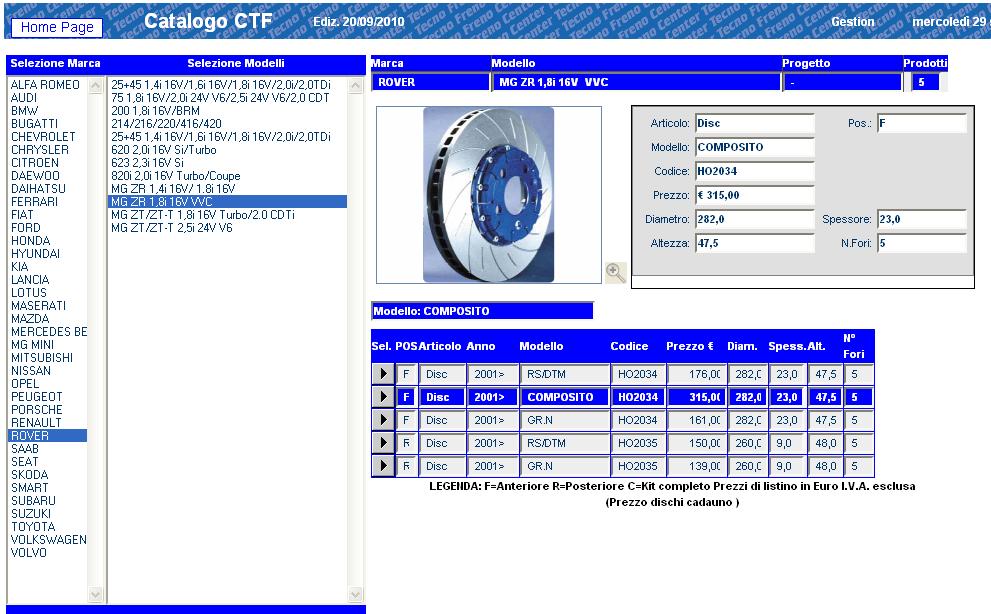Select BUGATTI brand
Viewport: 991px width, 614px height.
[34, 124]
